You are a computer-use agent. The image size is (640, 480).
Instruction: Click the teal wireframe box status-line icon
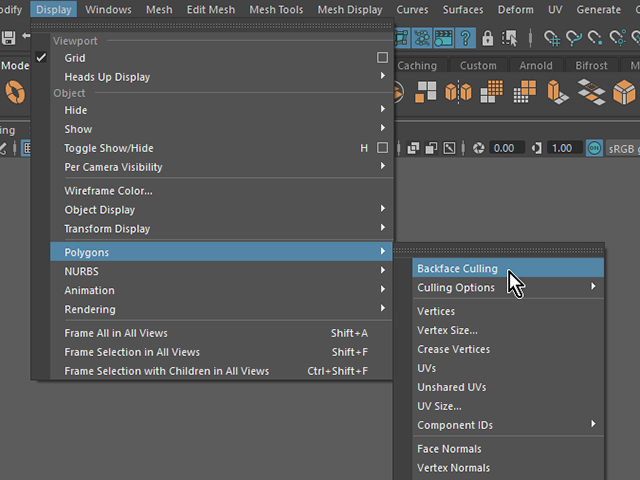402,38
